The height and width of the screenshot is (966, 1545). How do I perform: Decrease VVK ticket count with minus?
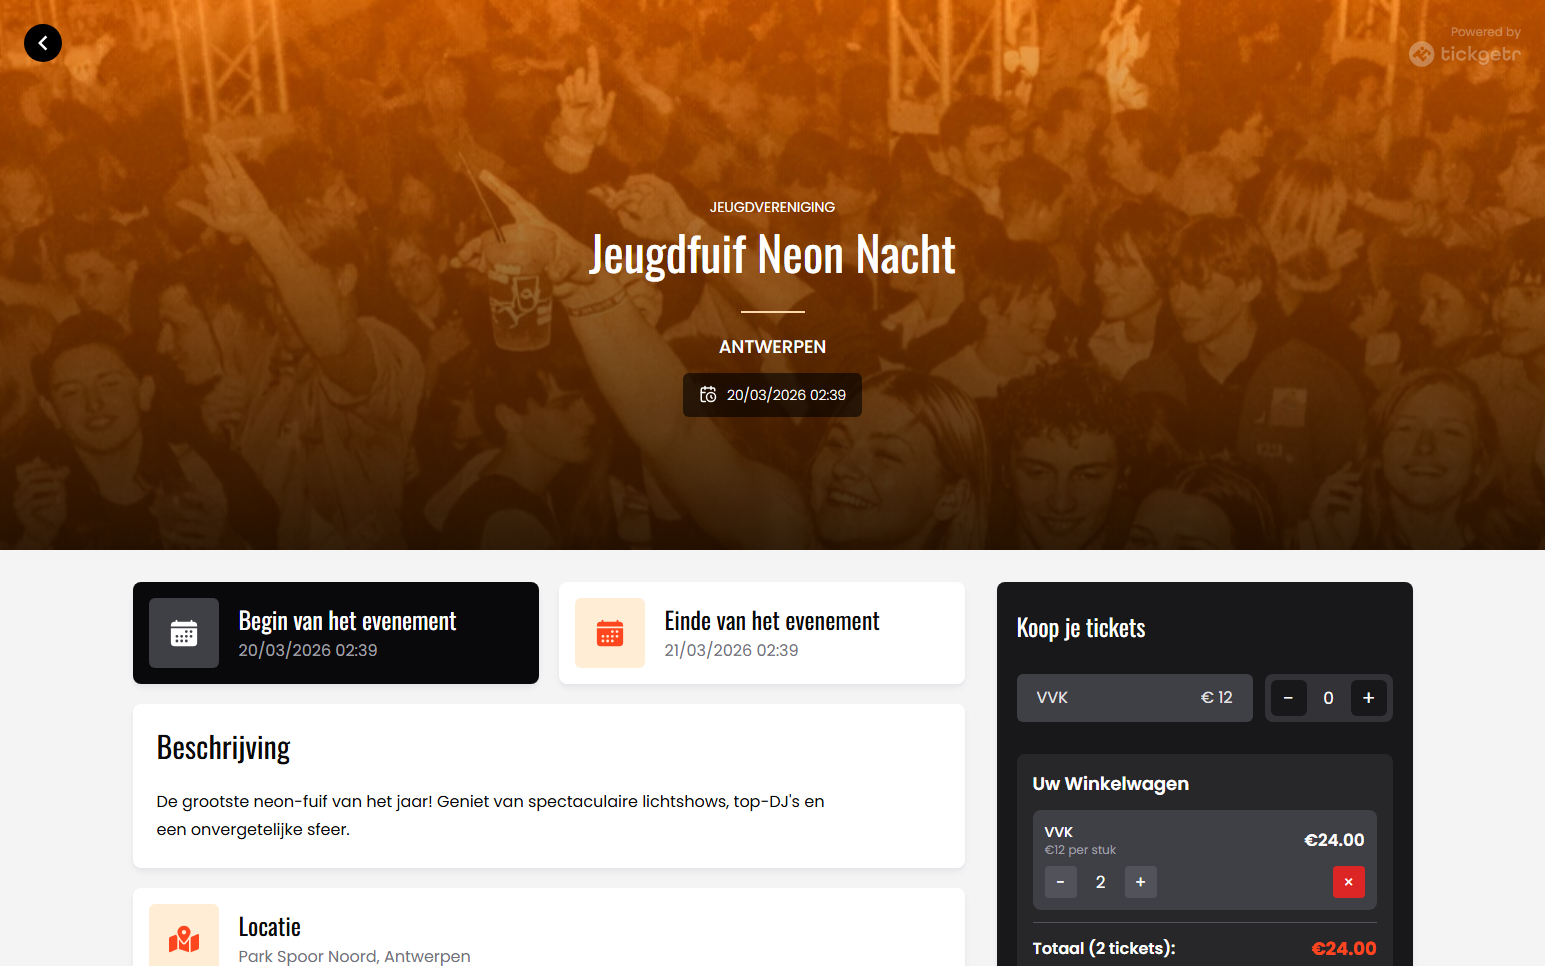pos(1288,698)
